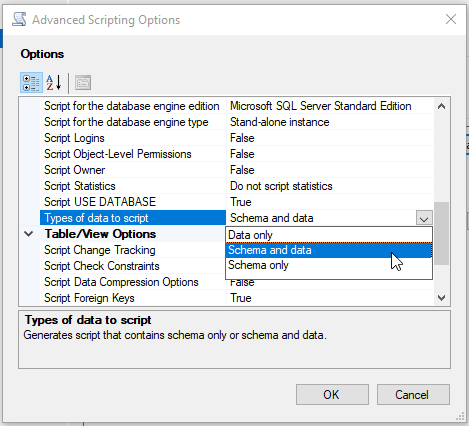Click the options list scrollbar thumb
Screen dimensions: 469x426
pos(442,233)
